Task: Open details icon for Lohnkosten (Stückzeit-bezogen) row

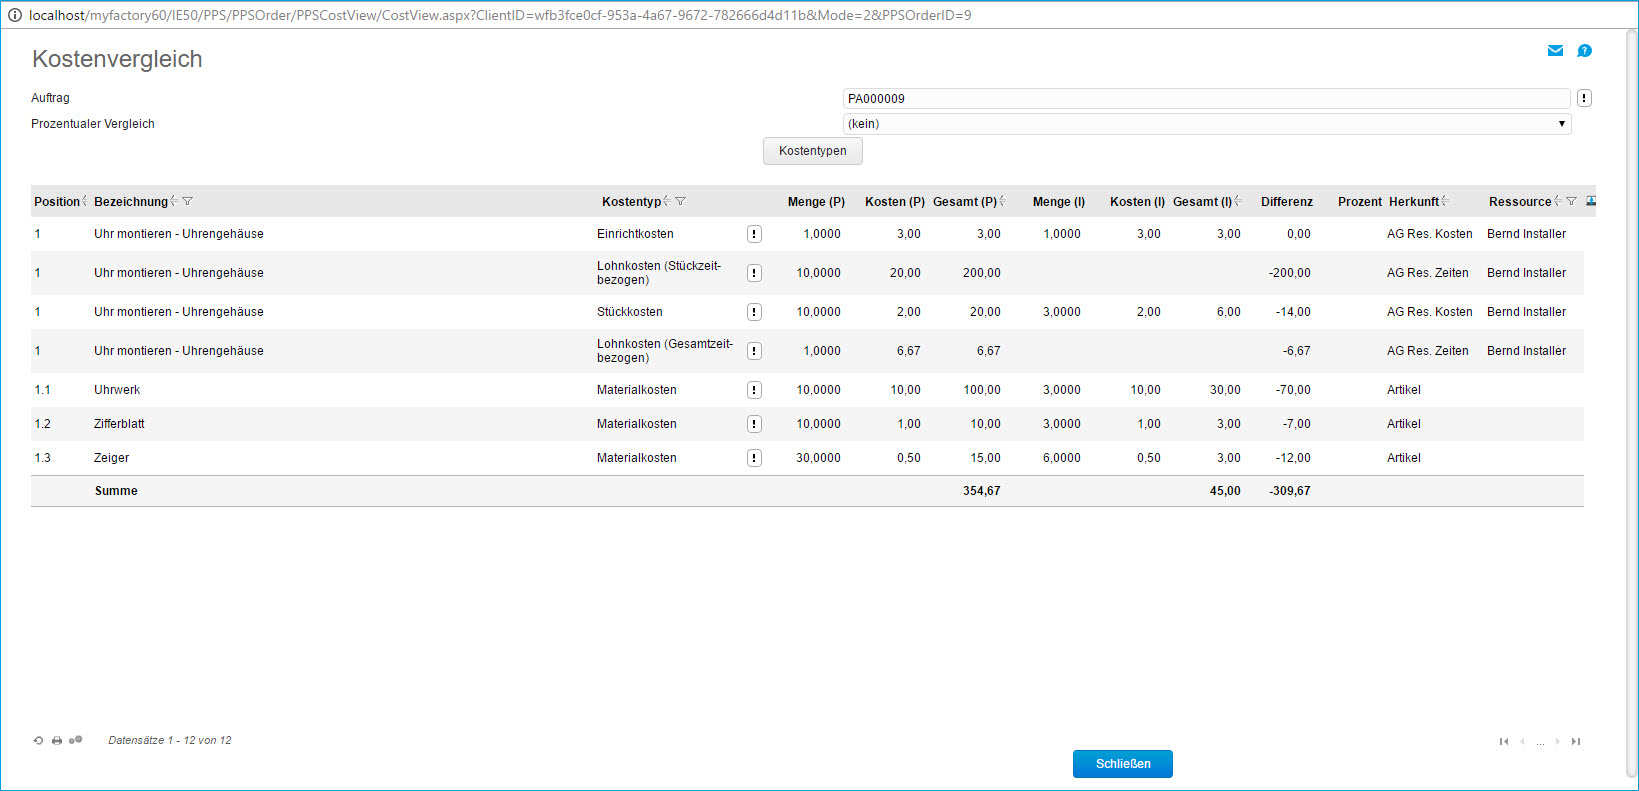Action: (x=754, y=273)
